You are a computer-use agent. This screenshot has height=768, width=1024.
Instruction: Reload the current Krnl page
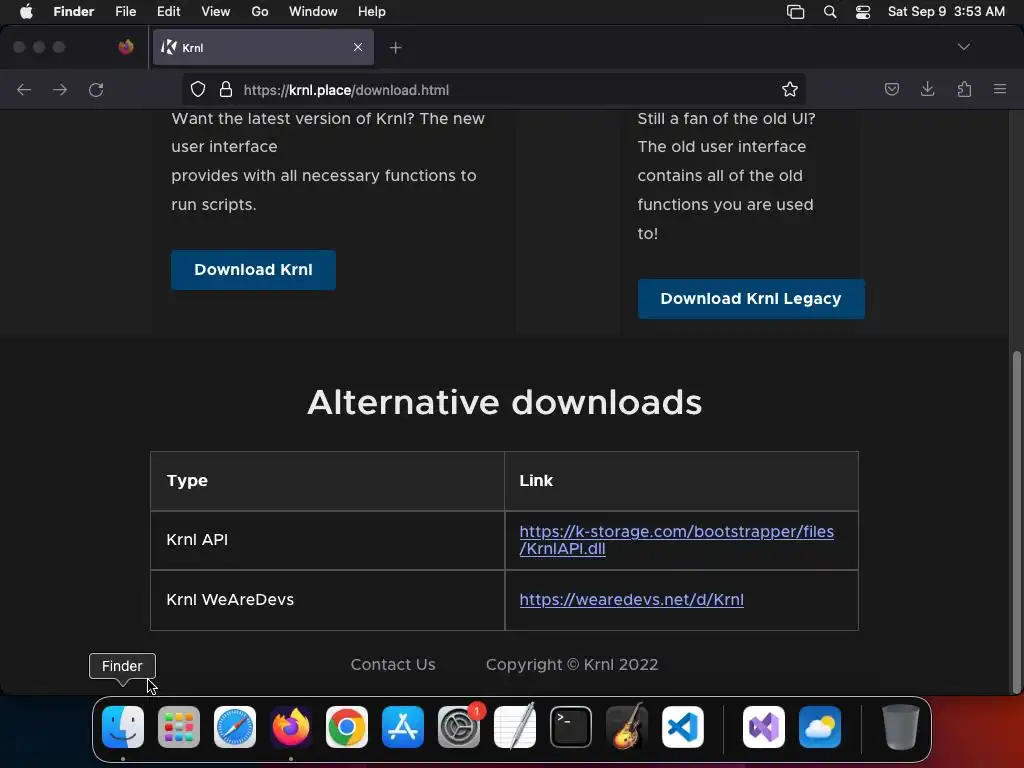coord(96,89)
